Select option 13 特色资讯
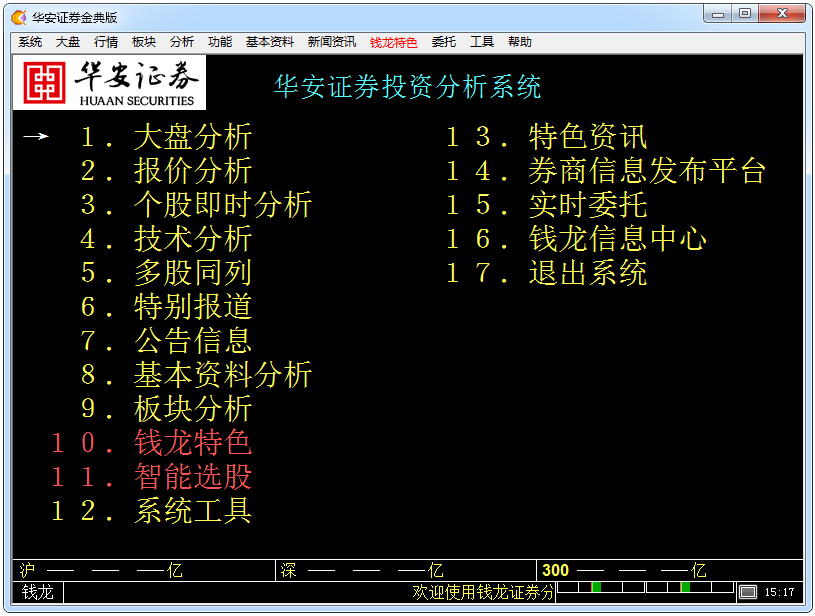Viewport: 815px width, 616px height. click(x=547, y=137)
